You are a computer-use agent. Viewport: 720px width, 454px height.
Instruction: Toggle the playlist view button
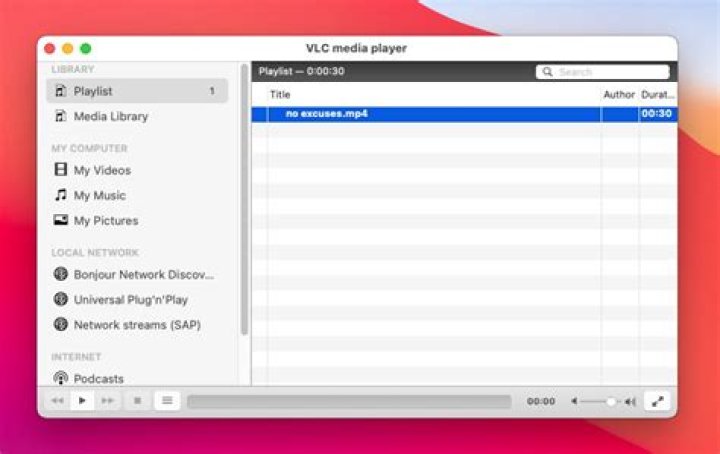(x=167, y=401)
